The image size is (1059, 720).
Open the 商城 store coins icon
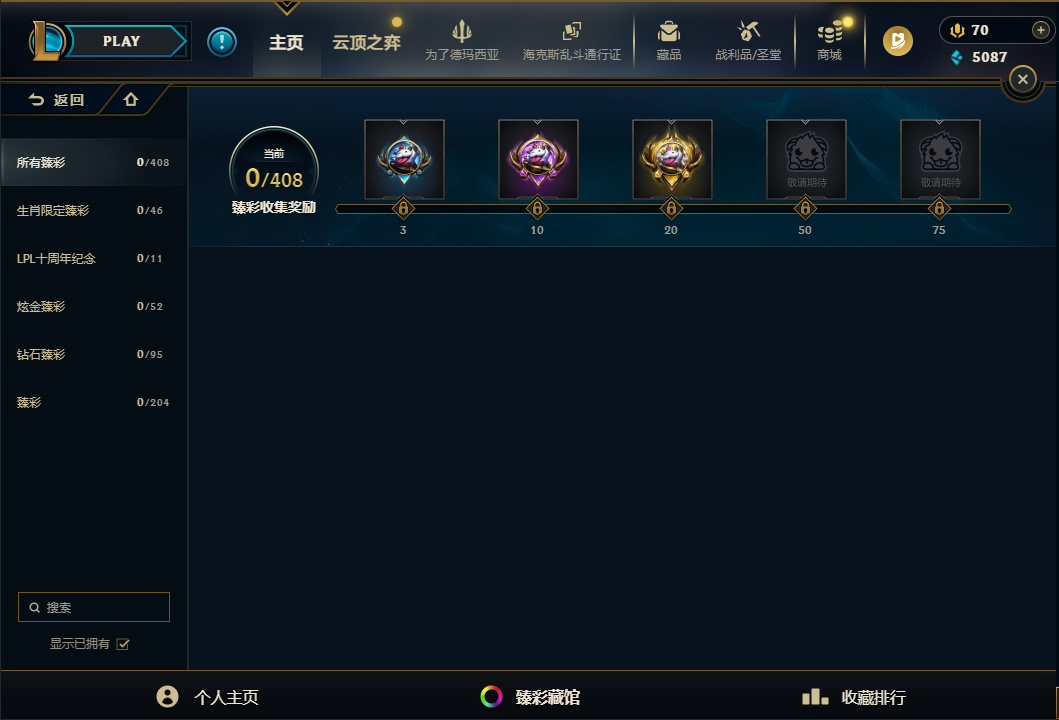click(x=829, y=32)
